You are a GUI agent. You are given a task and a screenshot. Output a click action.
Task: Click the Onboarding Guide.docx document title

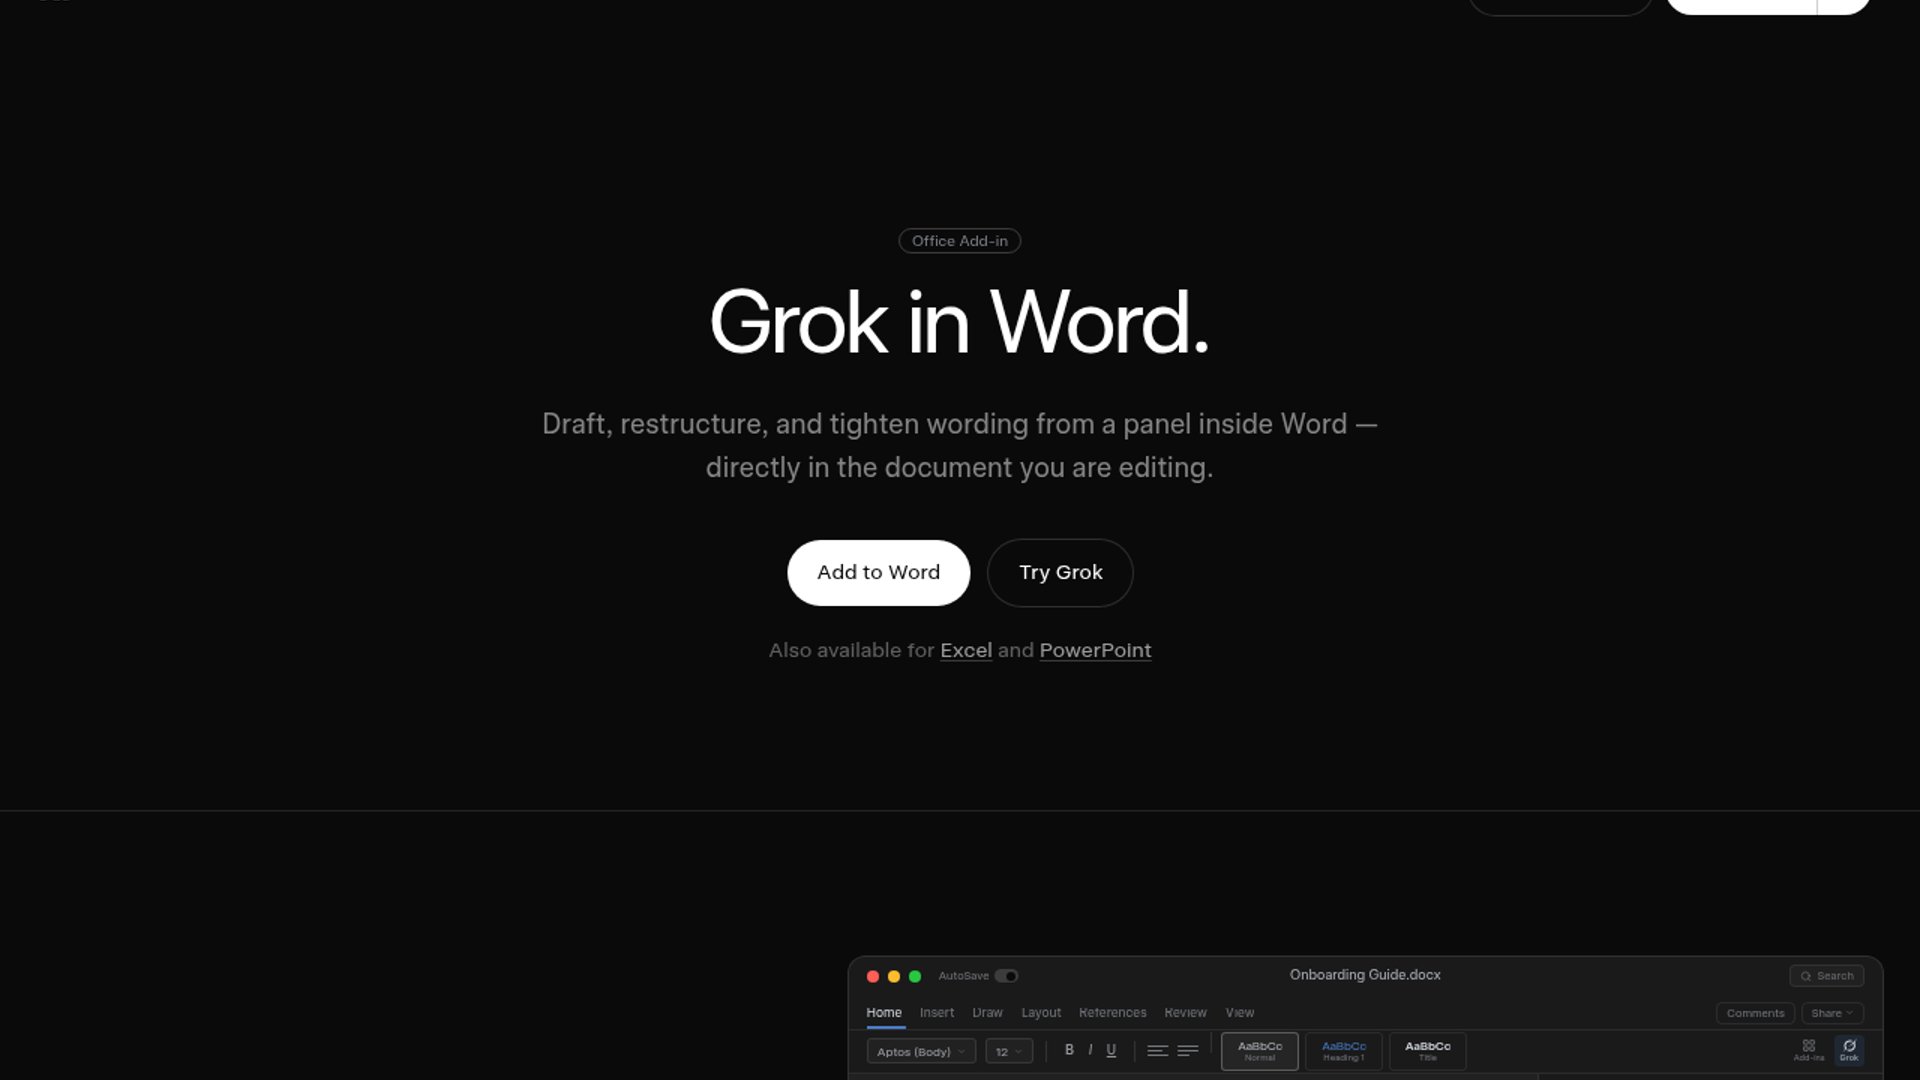[x=1365, y=975]
